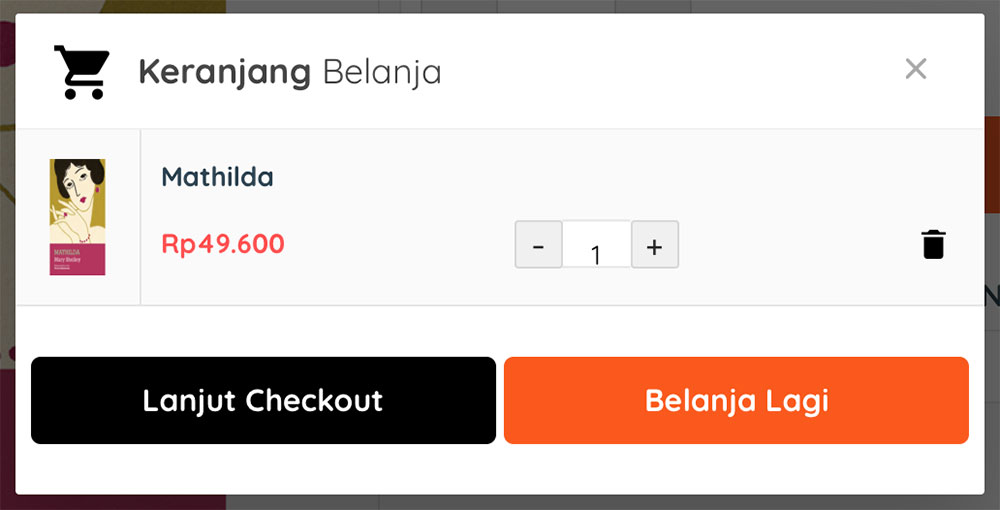Click the orange strip behind the dialog edge
This screenshot has width=1000, height=510.
coord(992,166)
